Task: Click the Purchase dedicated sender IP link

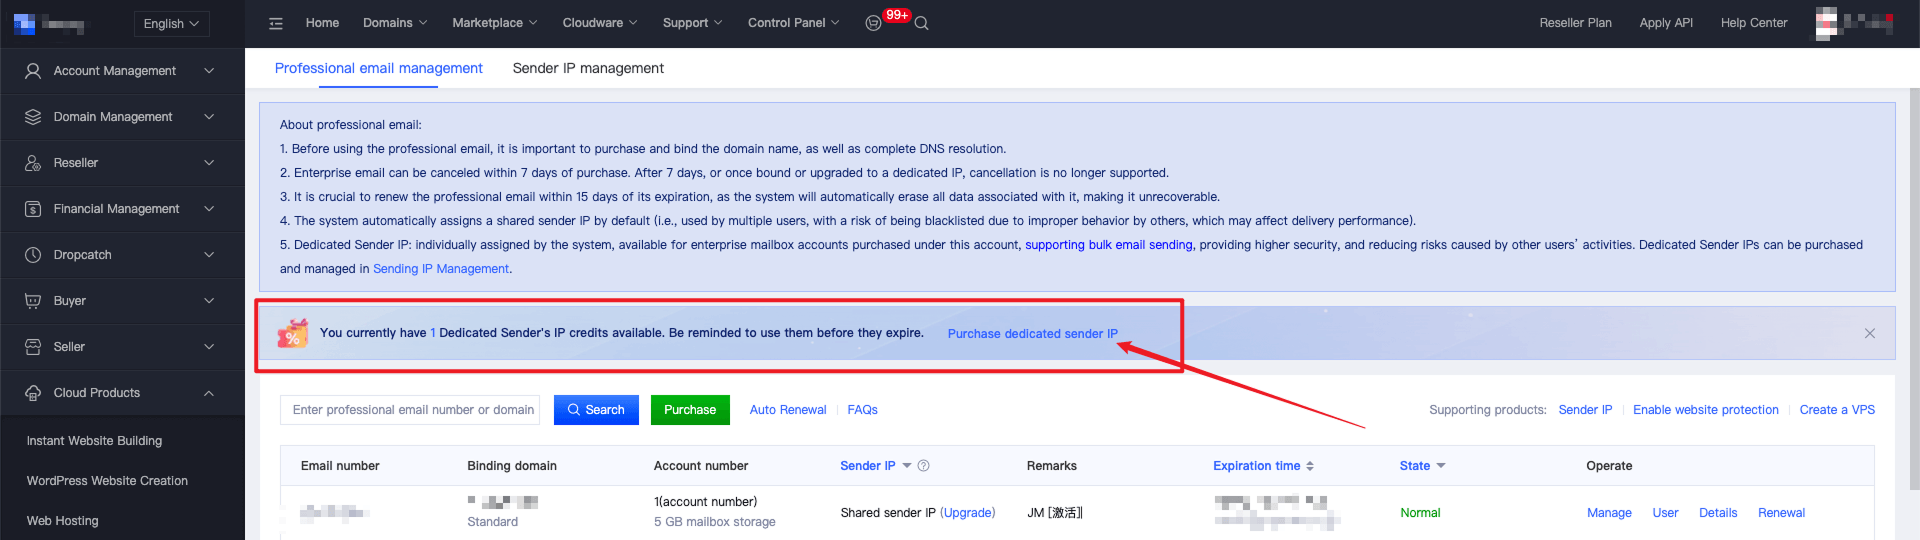Action: point(1032,334)
